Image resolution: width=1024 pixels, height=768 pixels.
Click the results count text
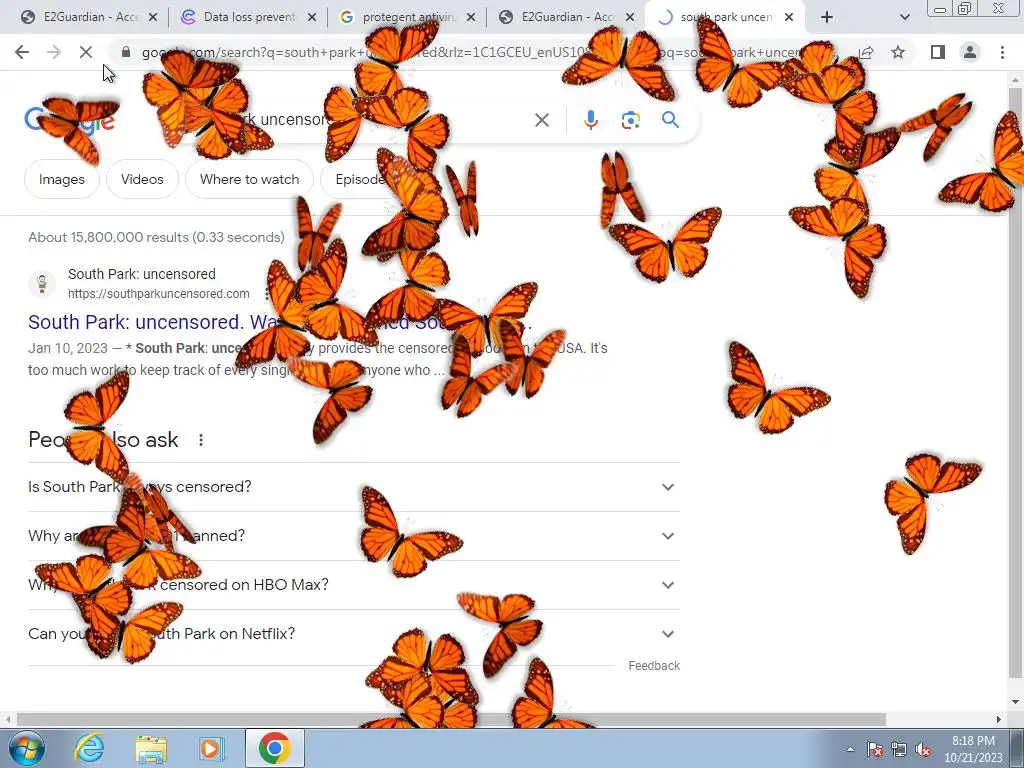(x=156, y=237)
